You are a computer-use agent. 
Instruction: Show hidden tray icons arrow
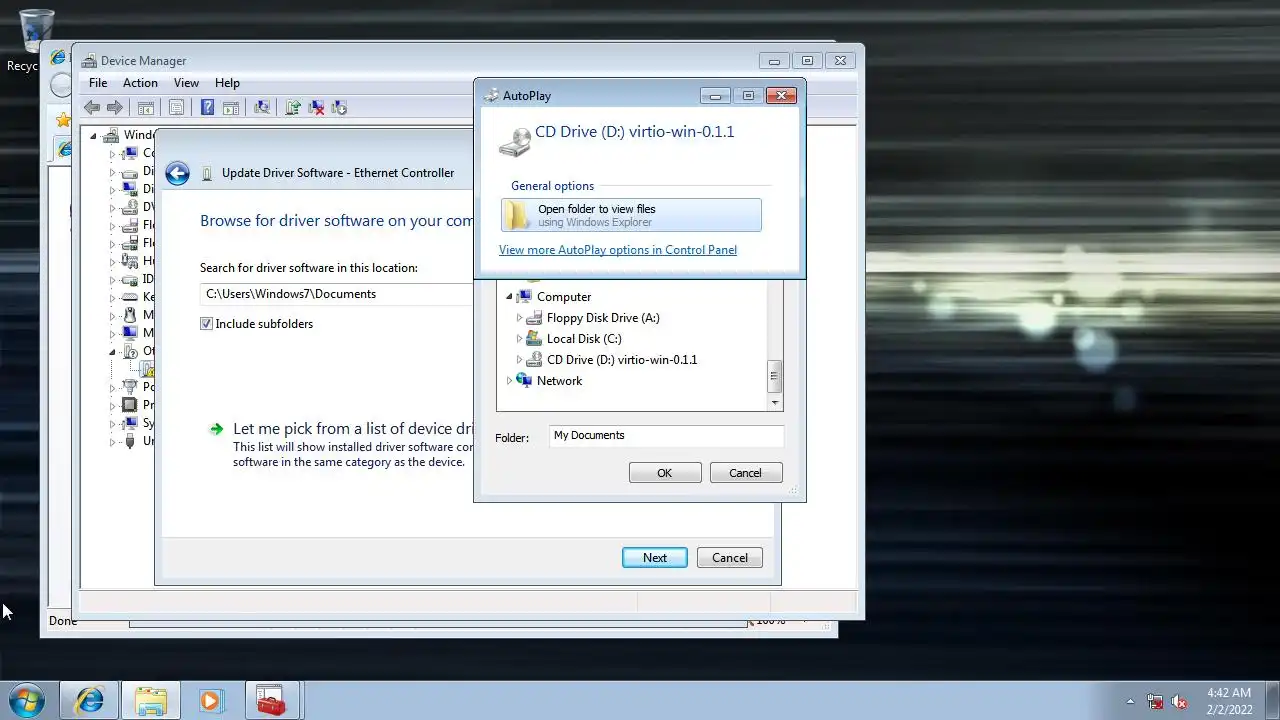point(1131,701)
